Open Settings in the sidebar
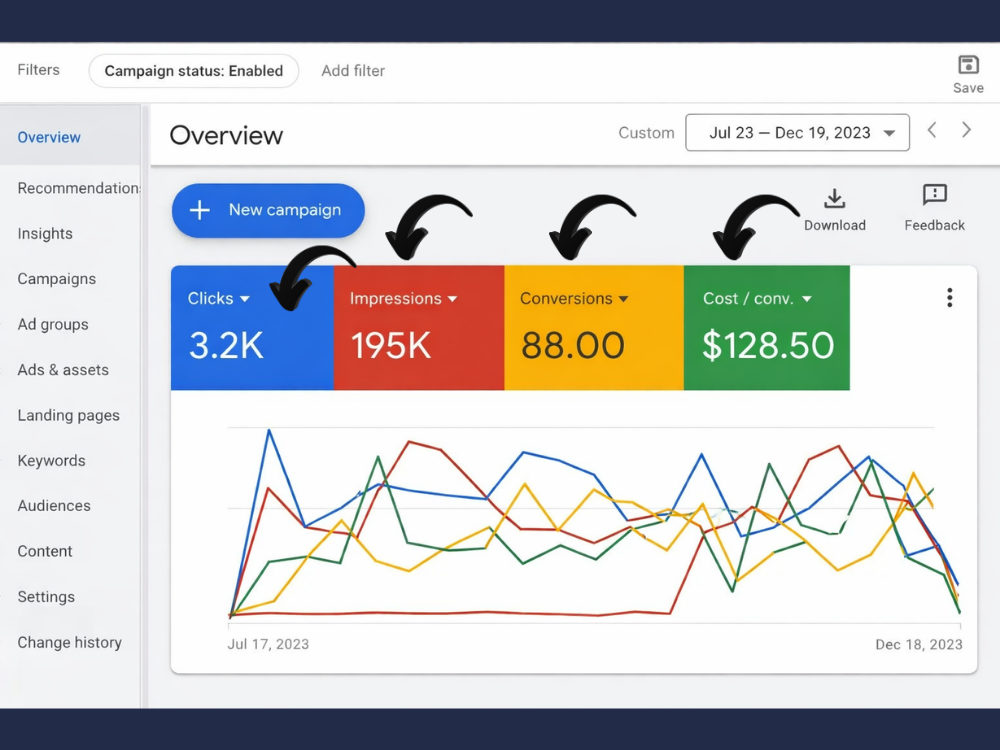Viewport: 1000px width, 750px height. coord(46,596)
